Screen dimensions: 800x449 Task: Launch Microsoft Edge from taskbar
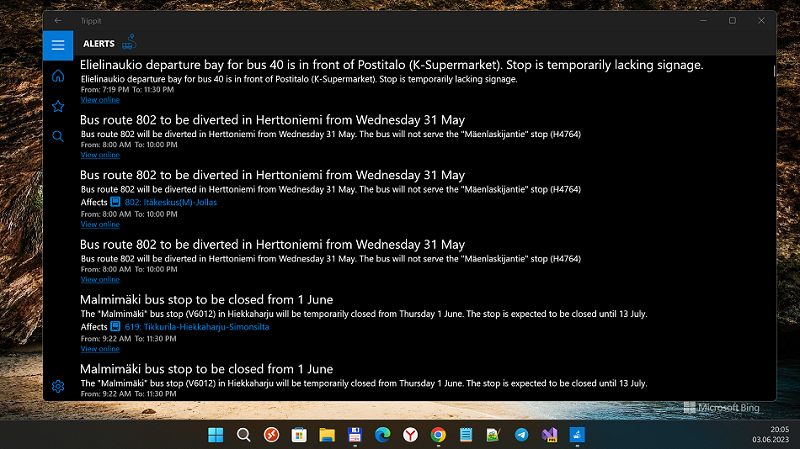click(x=382, y=435)
